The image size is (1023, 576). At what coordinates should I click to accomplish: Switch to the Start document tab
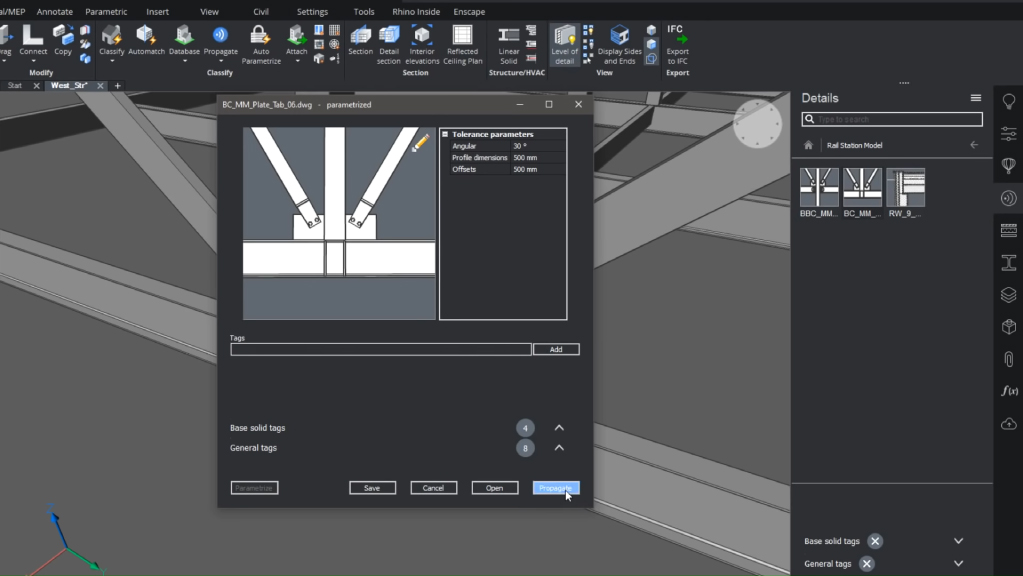[x=15, y=86]
